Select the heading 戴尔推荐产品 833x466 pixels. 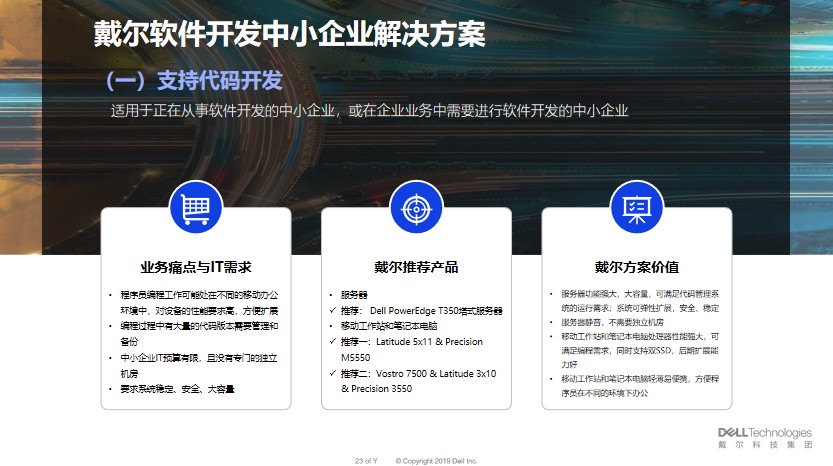(x=416, y=267)
